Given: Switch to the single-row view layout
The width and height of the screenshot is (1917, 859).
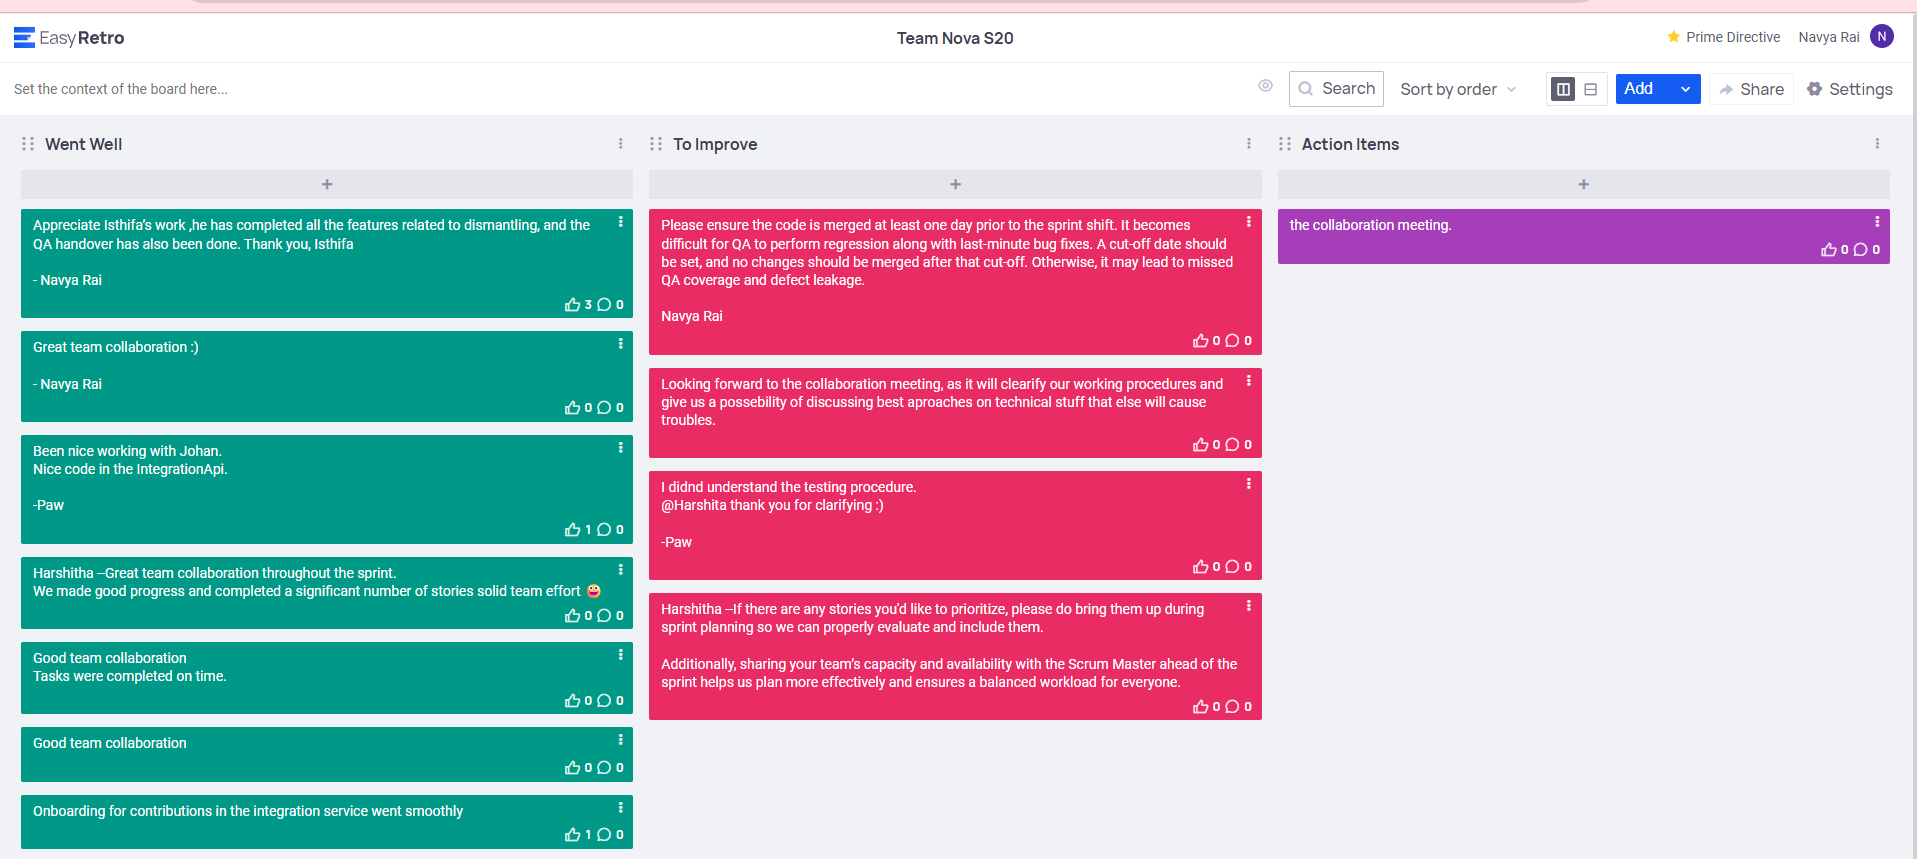Looking at the screenshot, I should 1590,89.
